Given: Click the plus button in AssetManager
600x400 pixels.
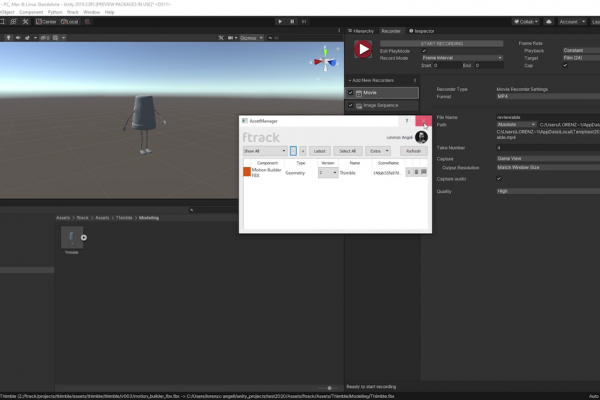Looking at the screenshot, I should coord(302,151).
